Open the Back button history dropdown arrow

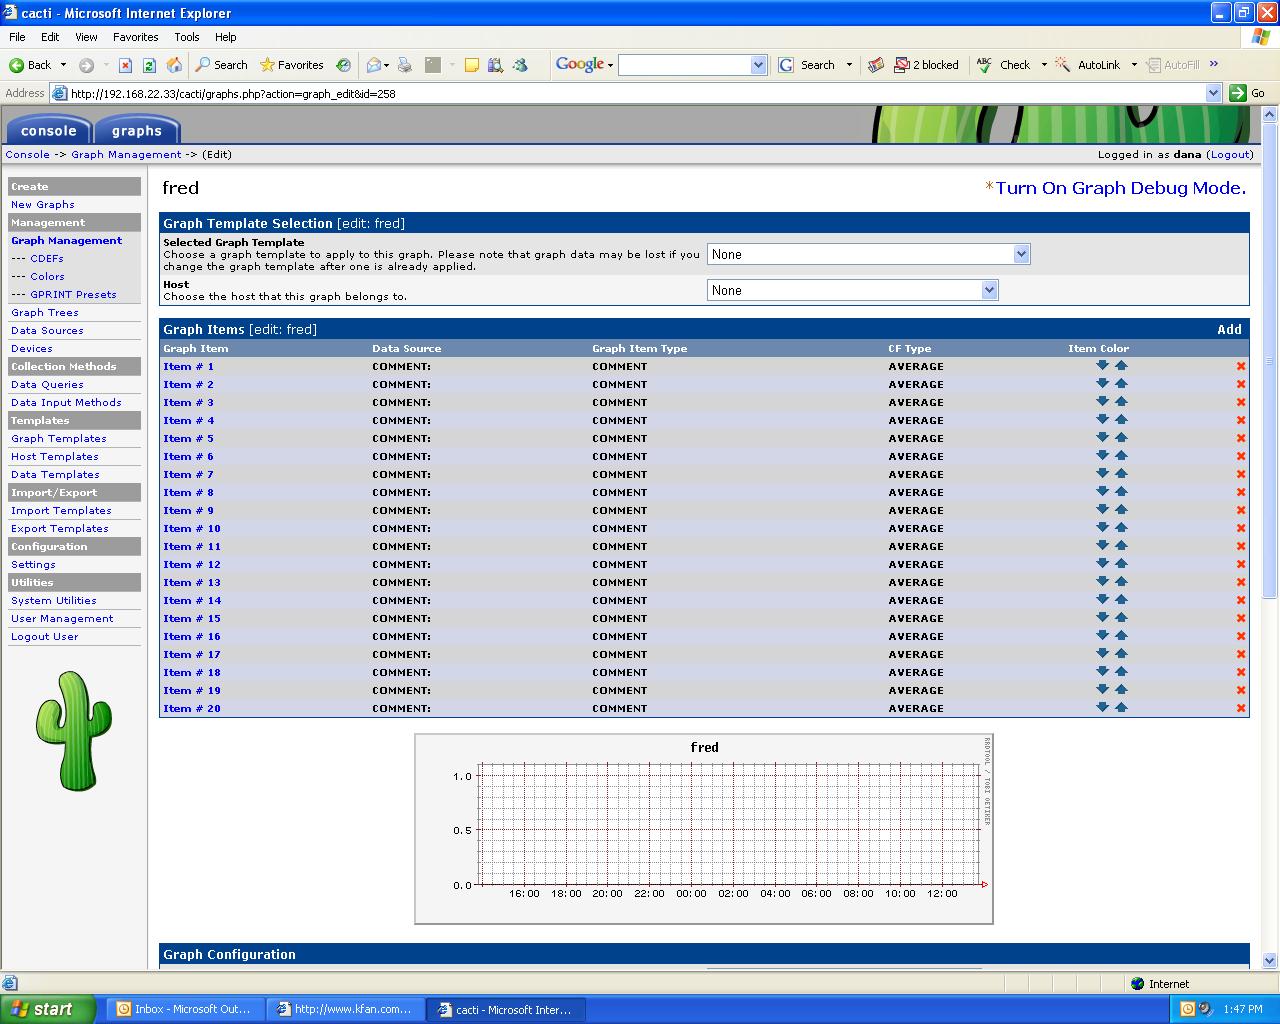pos(63,65)
